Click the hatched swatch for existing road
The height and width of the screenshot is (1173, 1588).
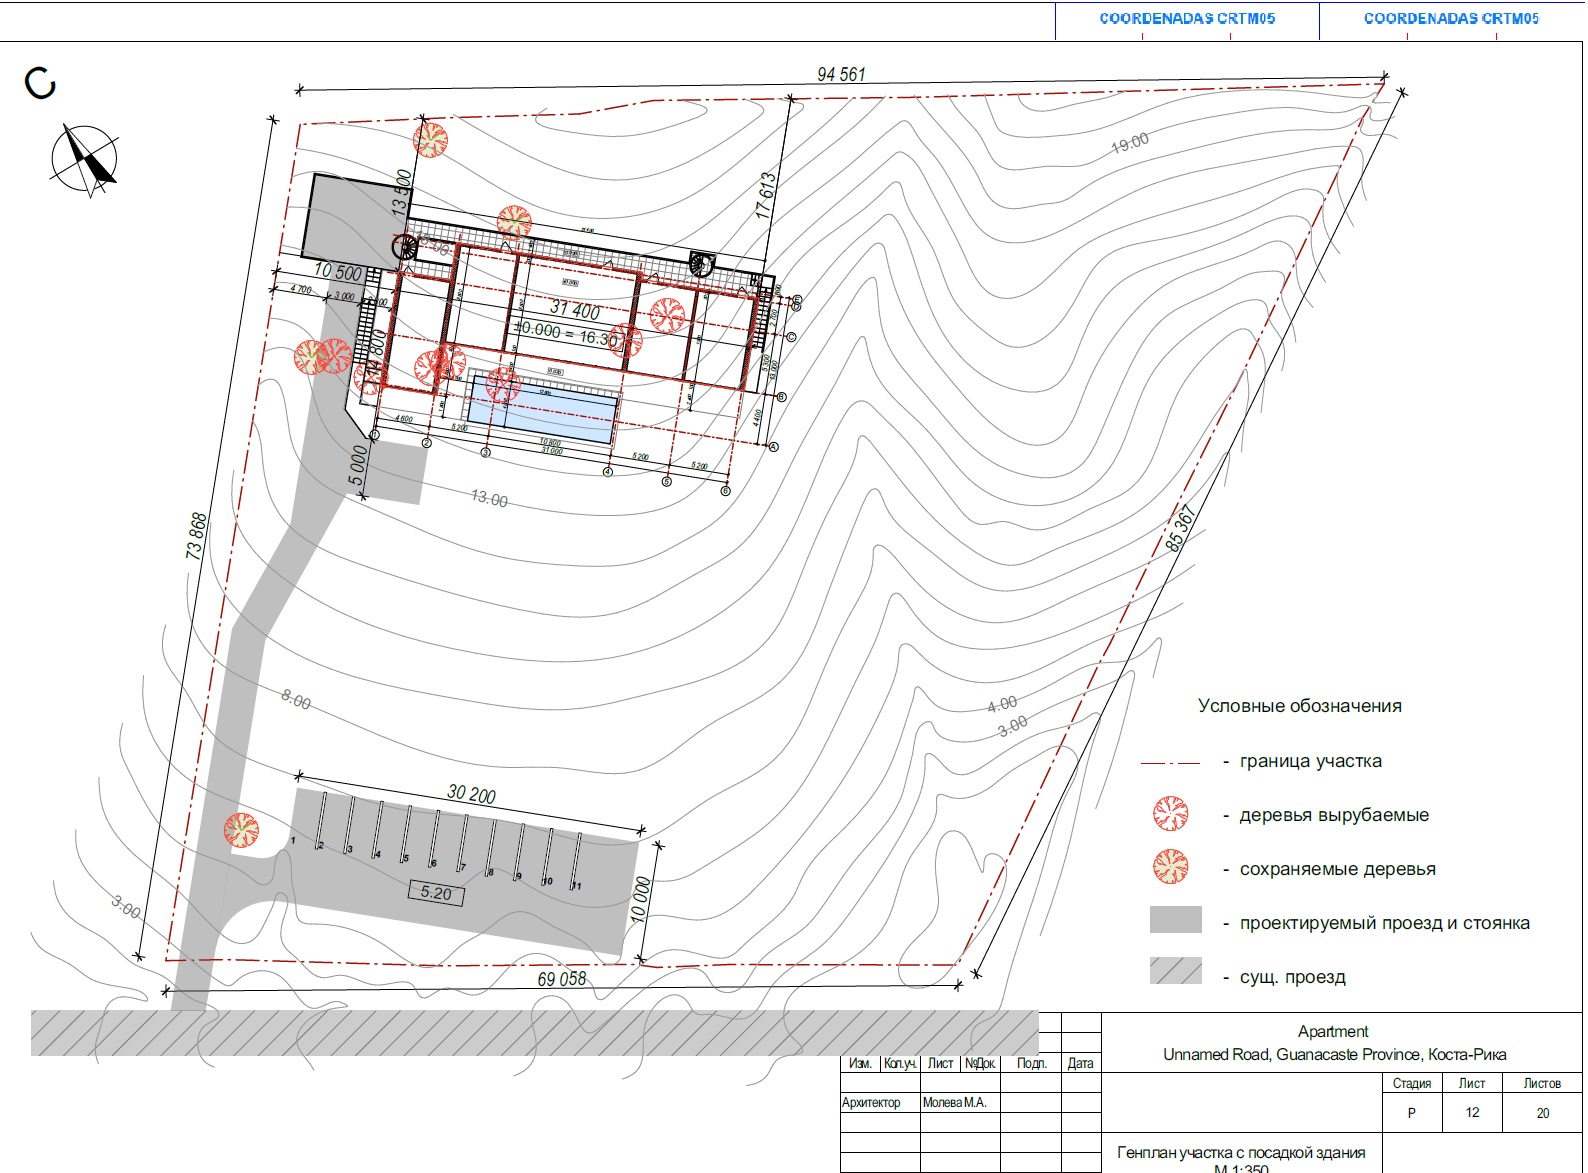1175,971
